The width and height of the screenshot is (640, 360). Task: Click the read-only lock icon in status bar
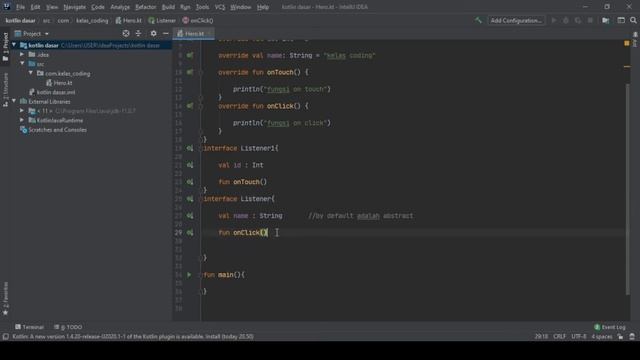[x=620, y=337]
